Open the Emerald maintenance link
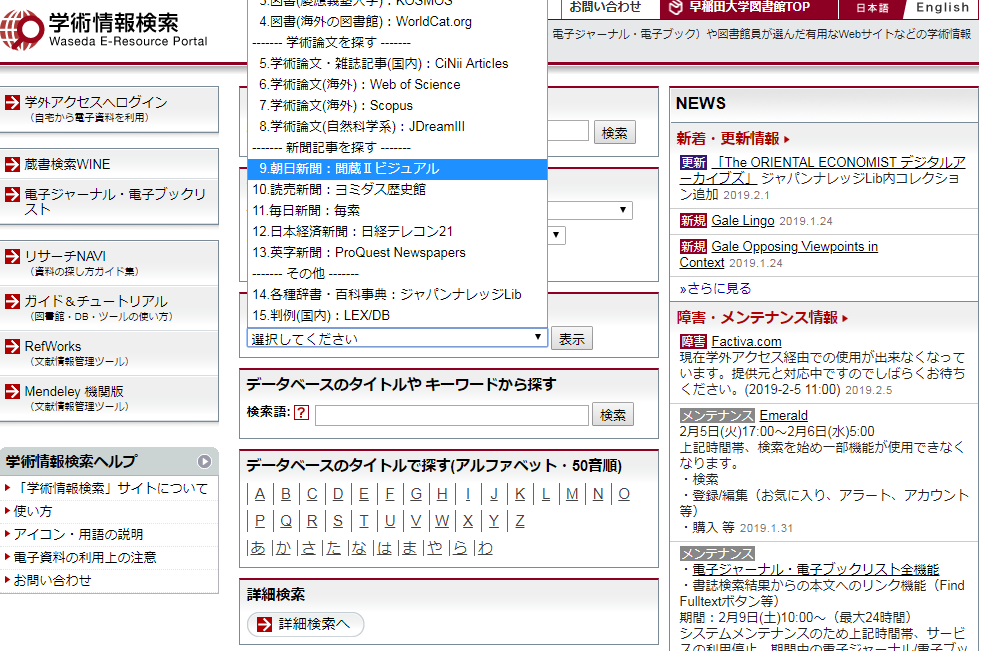 [x=784, y=415]
